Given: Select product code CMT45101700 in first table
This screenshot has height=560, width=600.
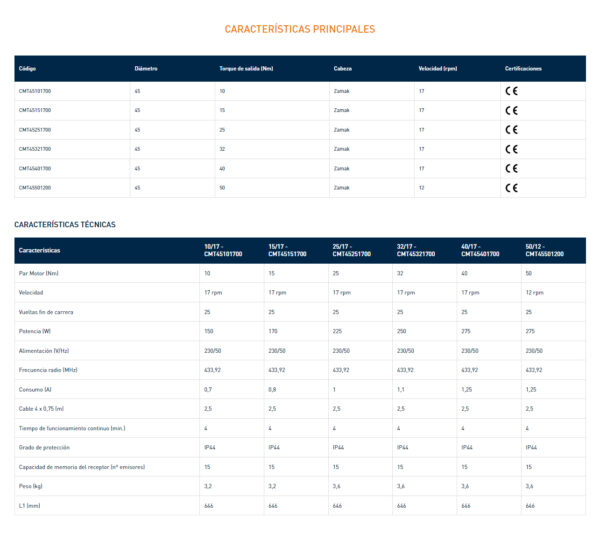Looking at the screenshot, I should click(x=35, y=91).
